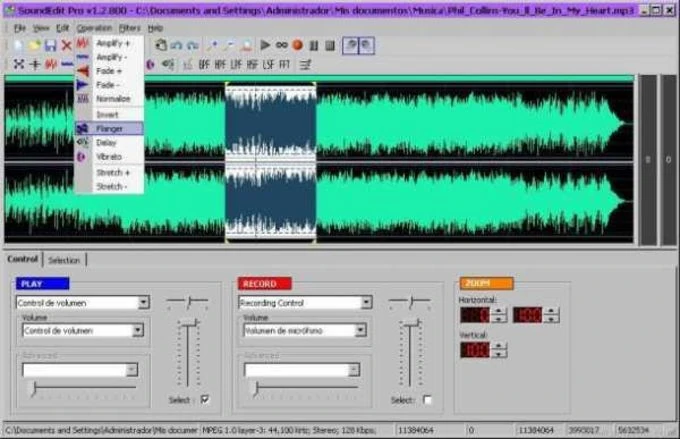
Task: Start playback with the Play button
Action: (x=265, y=45)
